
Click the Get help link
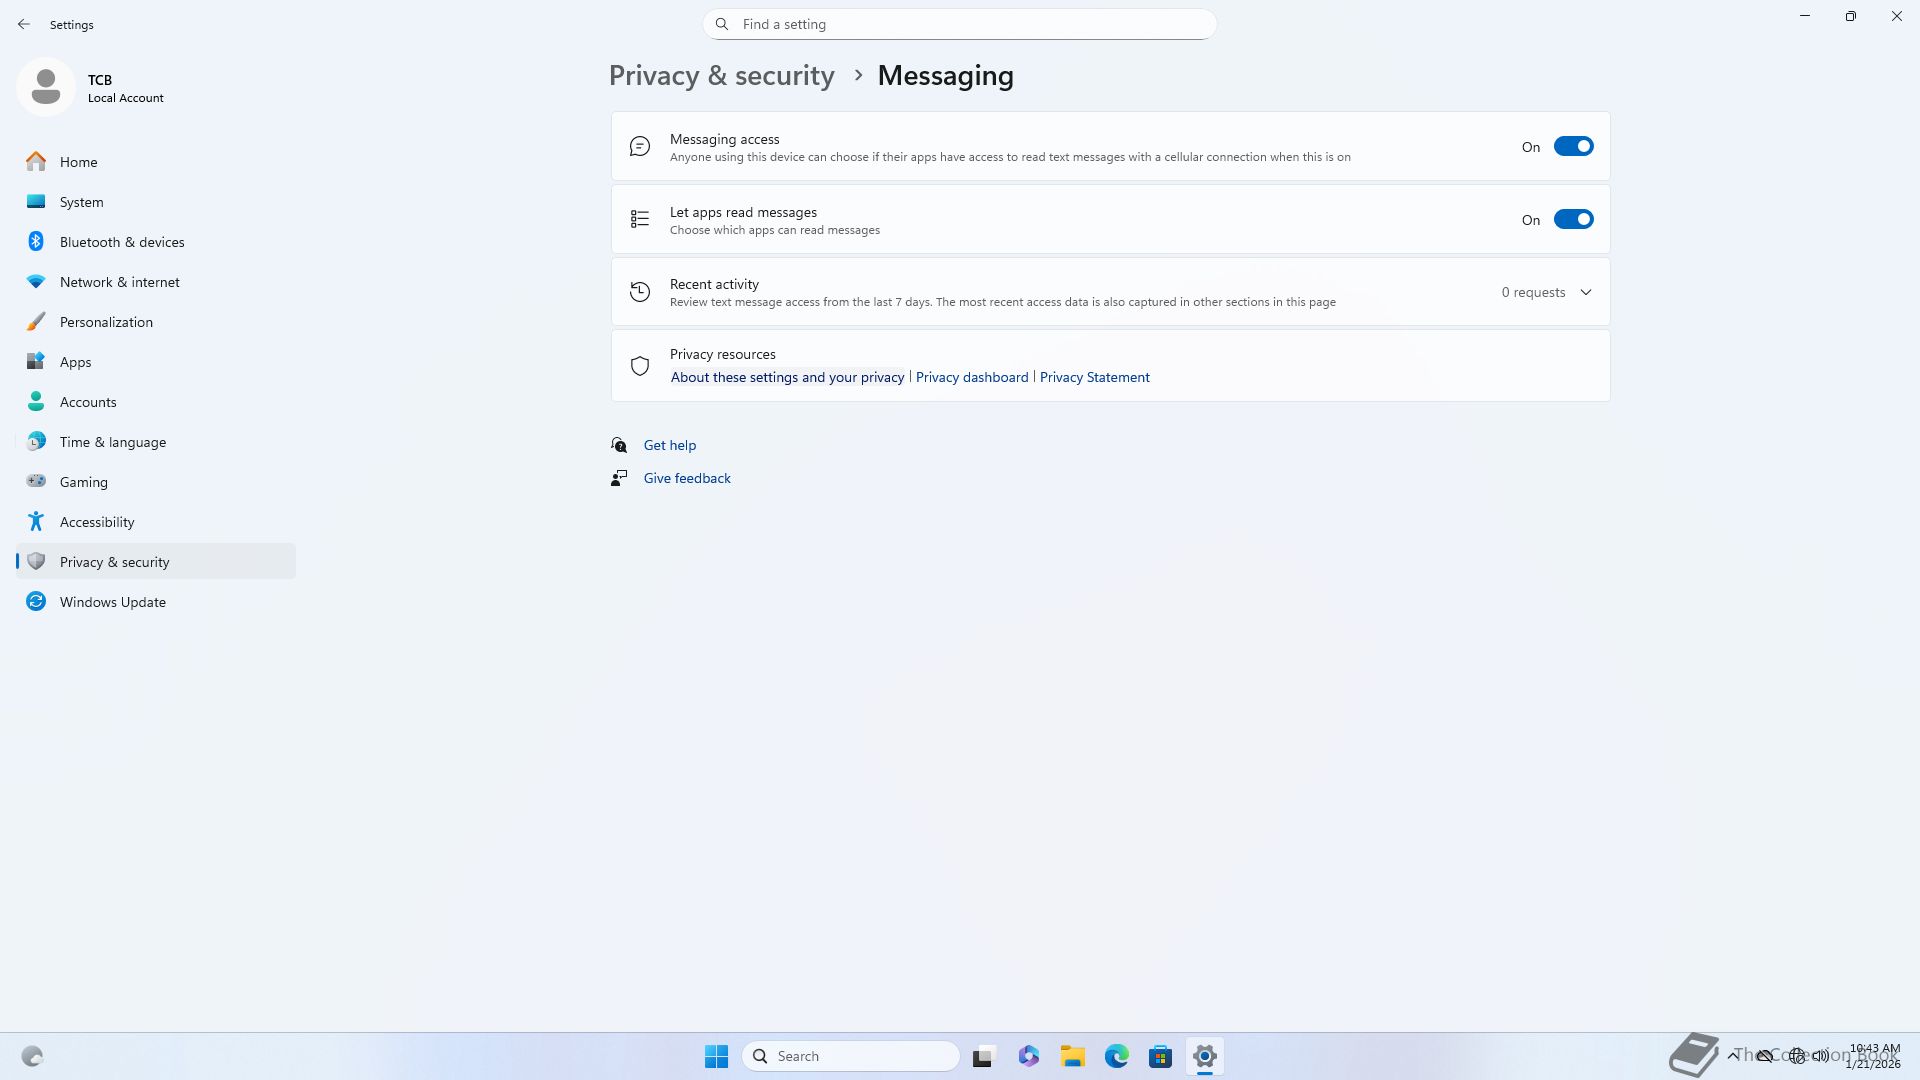pyautogui.click(x=669, y=446)
